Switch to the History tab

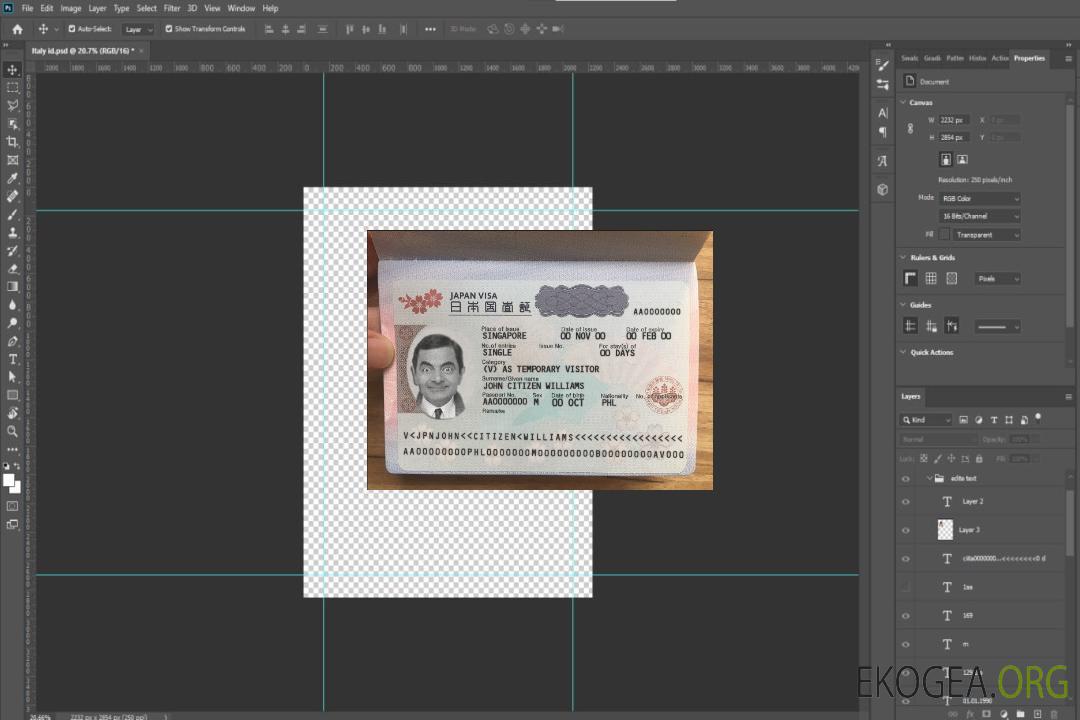coord(977,59)
